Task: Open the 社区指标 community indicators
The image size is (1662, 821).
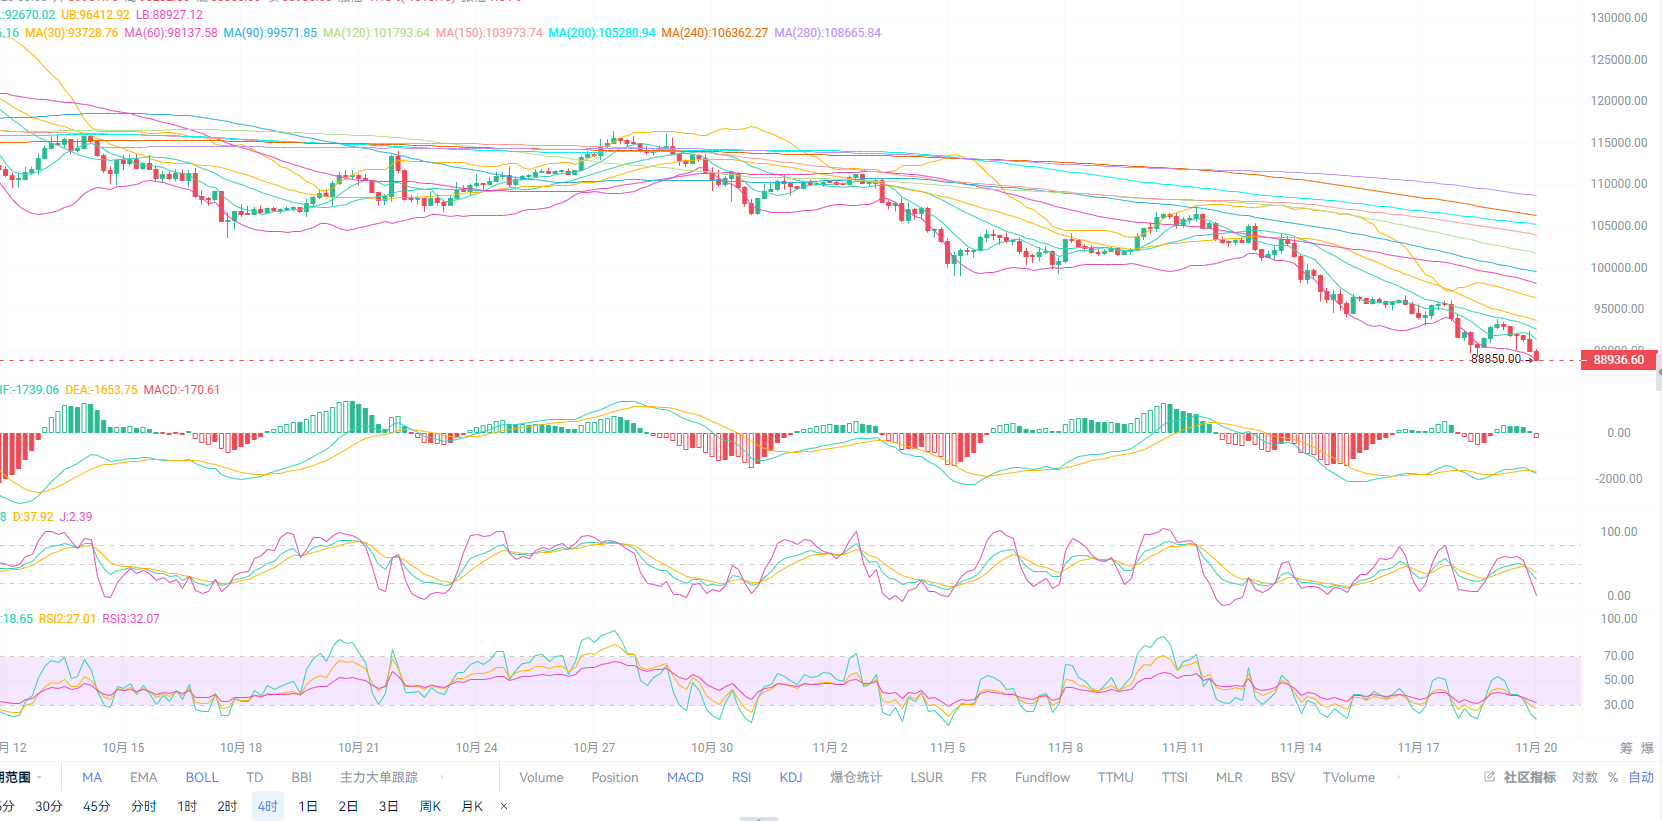Action: pos(1529,777)
